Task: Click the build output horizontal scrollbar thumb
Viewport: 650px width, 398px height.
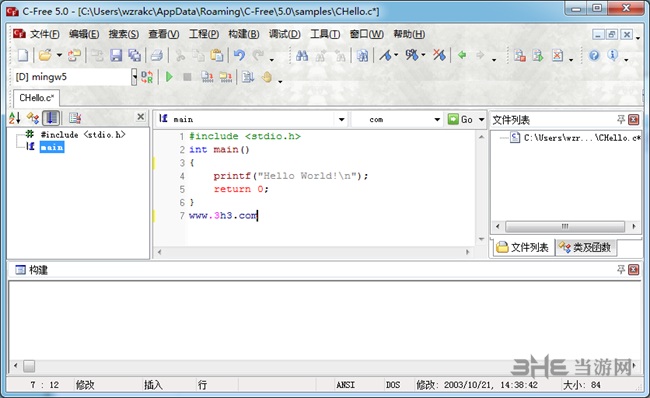Action: pyautogui.click(x=29, y=366)
